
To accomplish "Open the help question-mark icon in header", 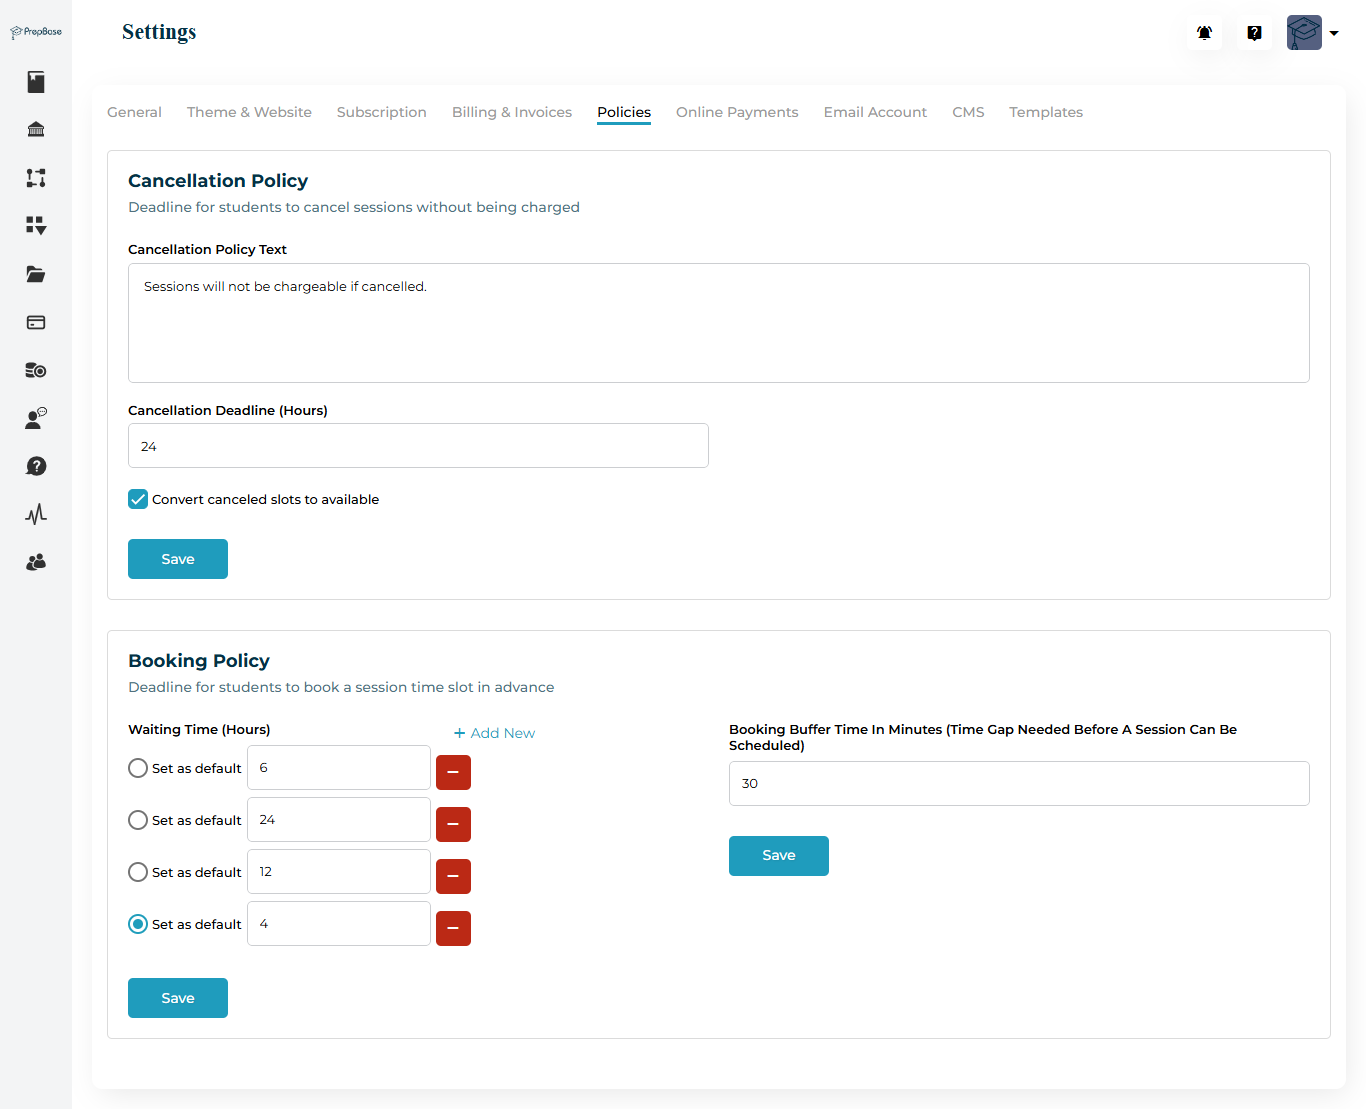I will (1254, 33).
